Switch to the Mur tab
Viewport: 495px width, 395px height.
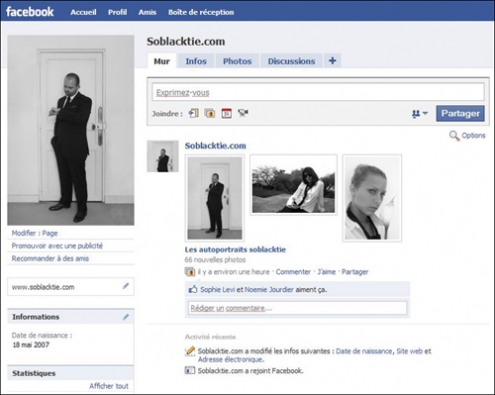(x=162, y=61)
